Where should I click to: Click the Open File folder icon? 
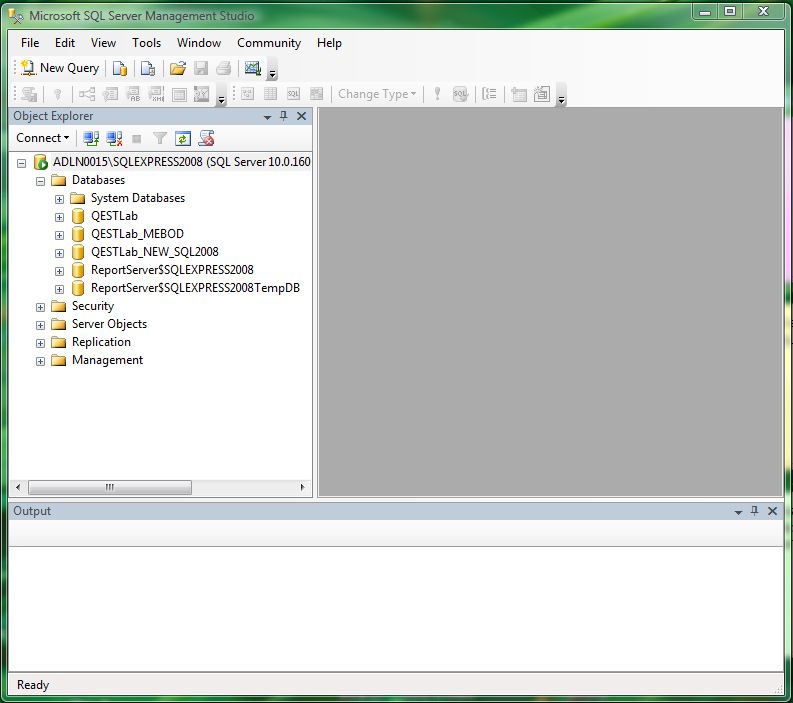tap(177, 68)
